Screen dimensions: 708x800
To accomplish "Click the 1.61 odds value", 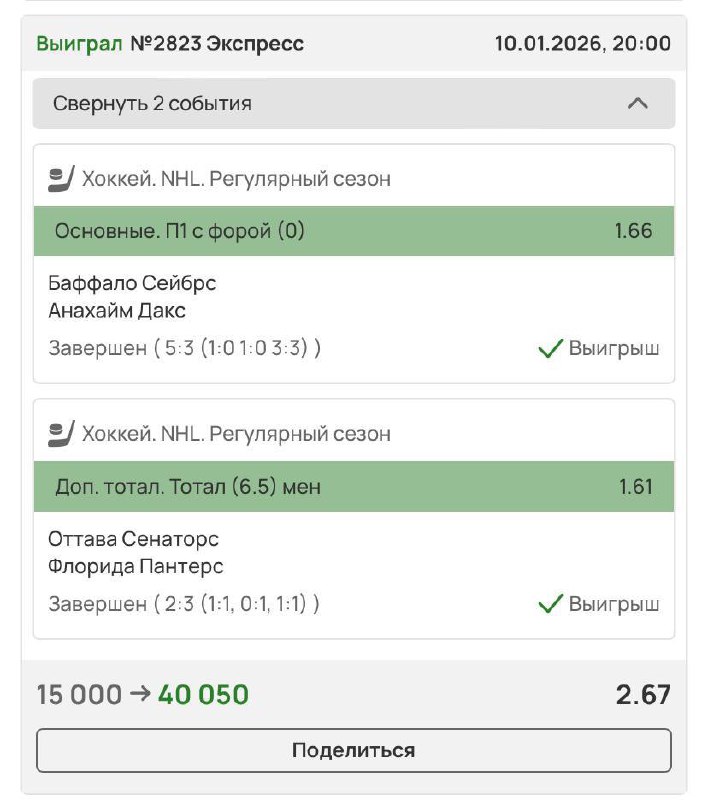I will click(x=635, y=487).
